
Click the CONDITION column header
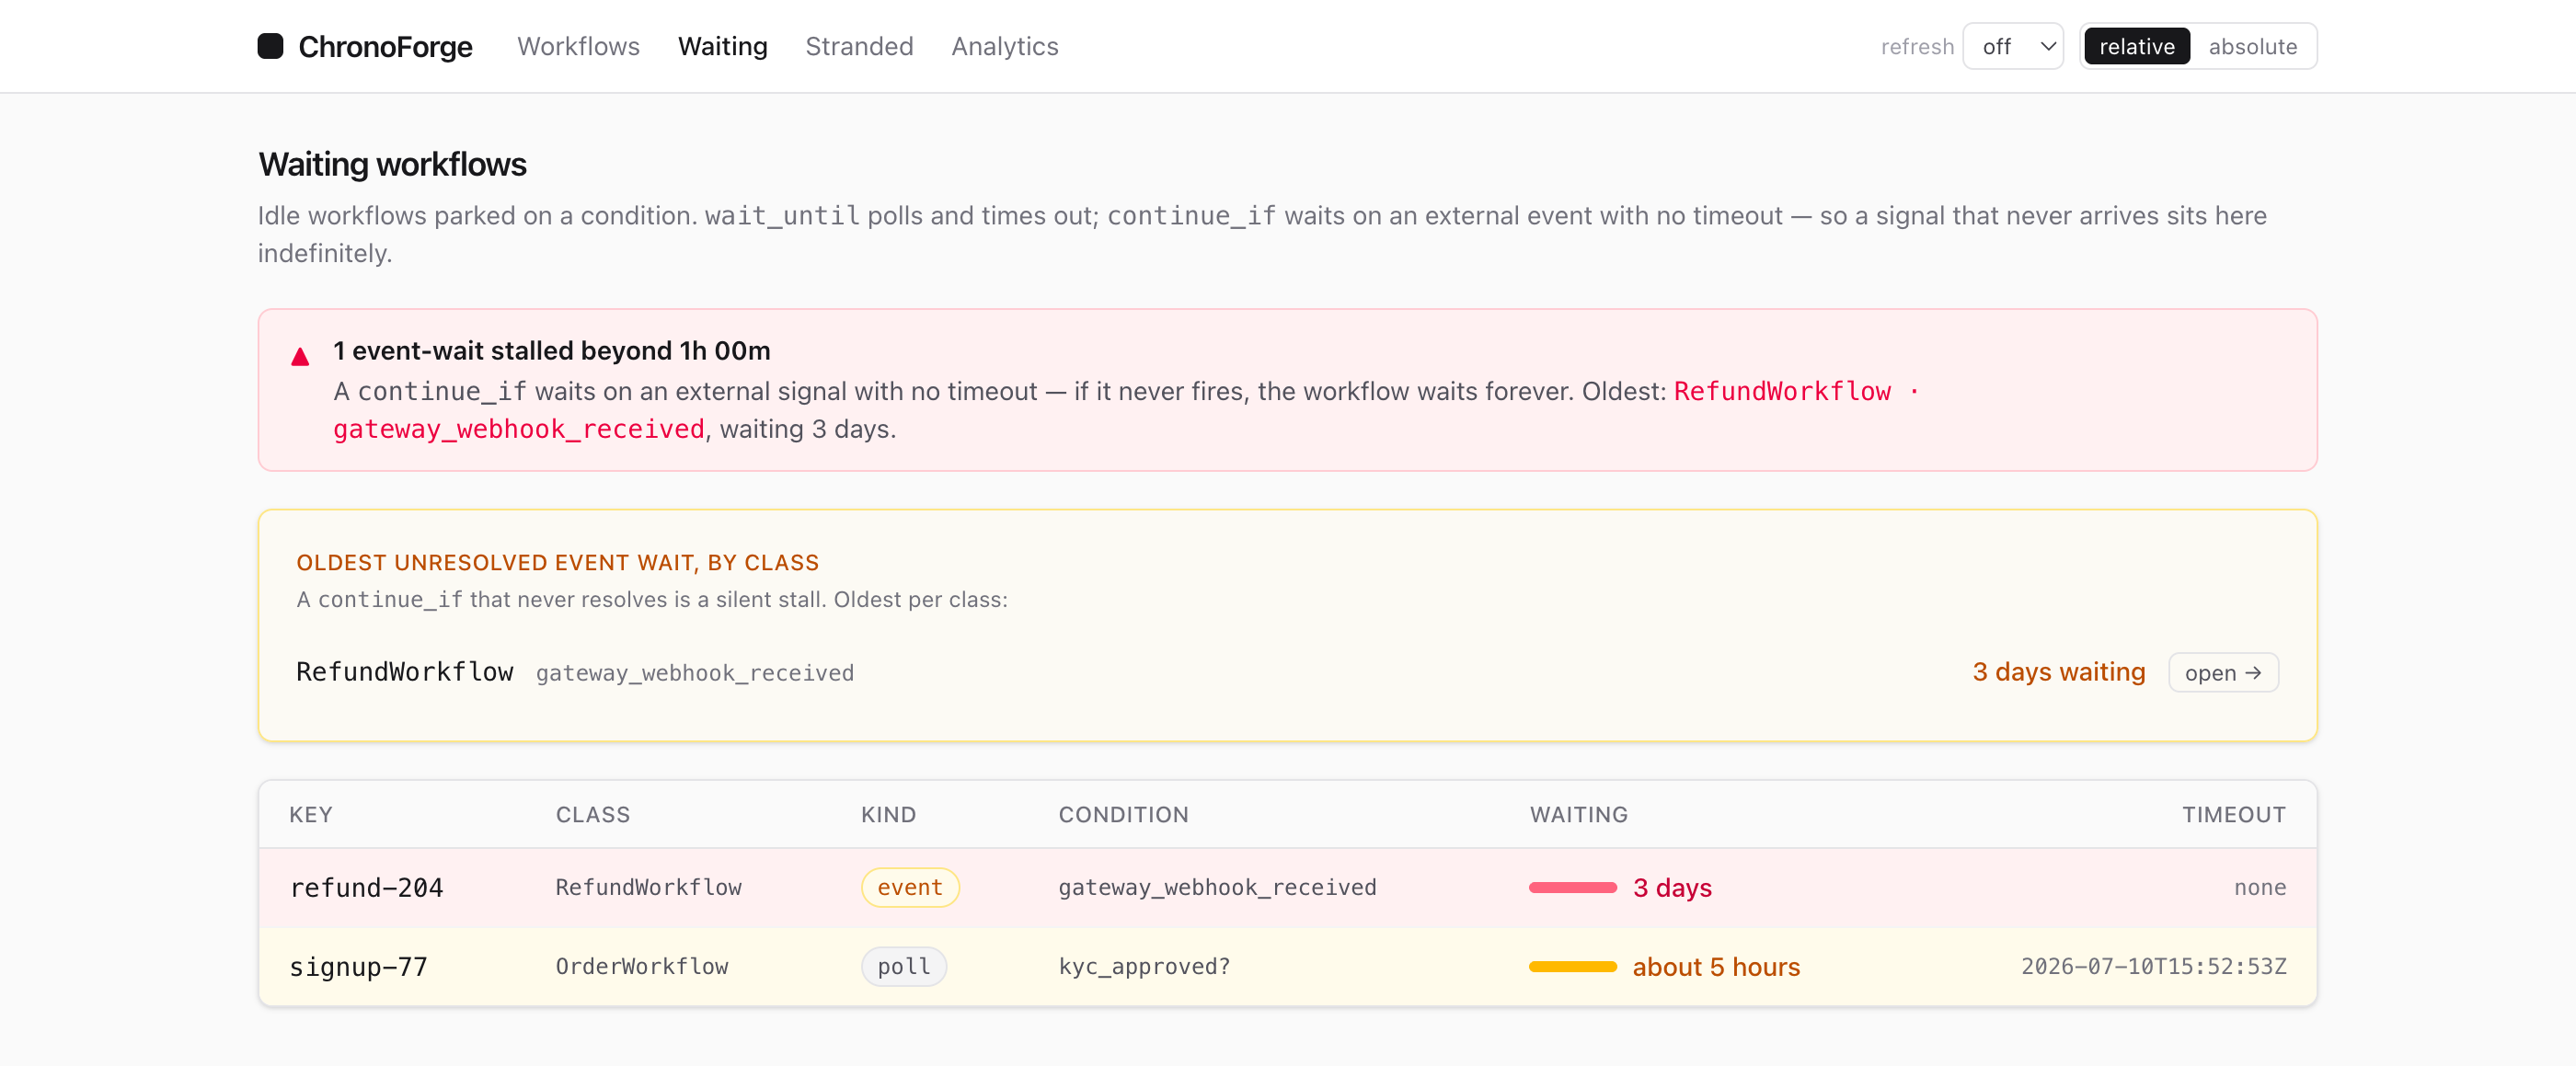point(1123,814)
